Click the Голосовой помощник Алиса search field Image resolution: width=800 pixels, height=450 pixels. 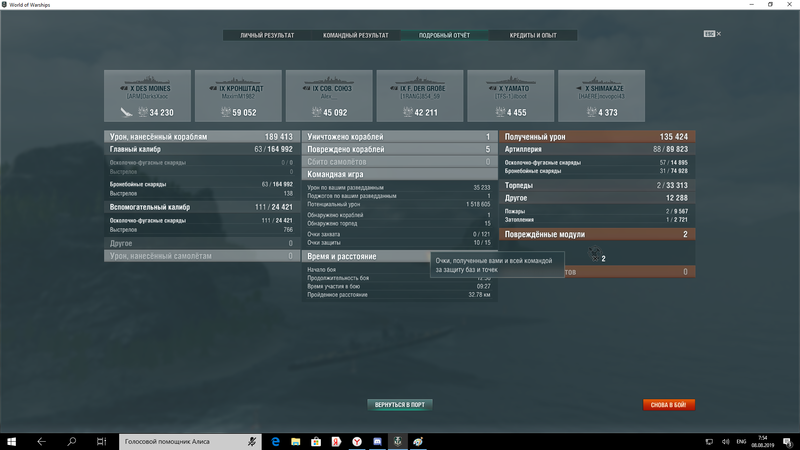(190, 441)
